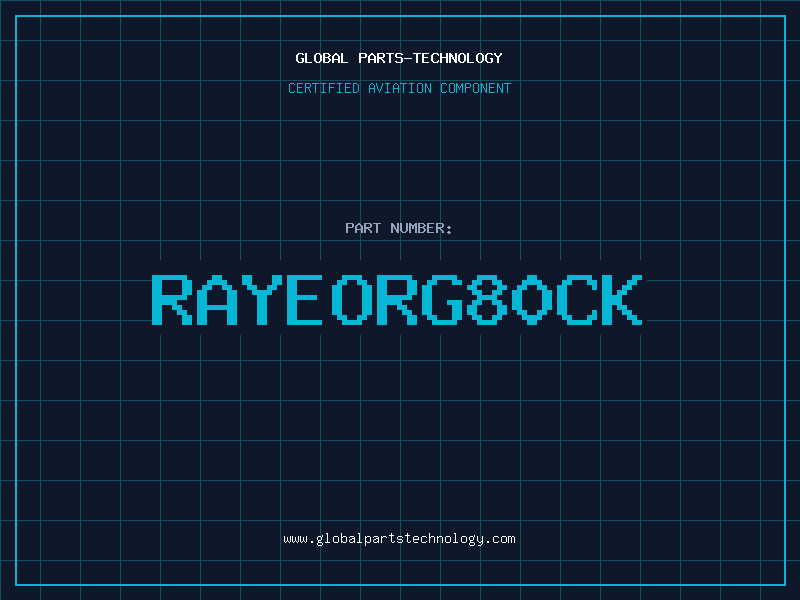Click the GLOBAL PARTS-TECHNOLOGY heading
The width and height of the screenshot is (800, 600).
point(399,58)
